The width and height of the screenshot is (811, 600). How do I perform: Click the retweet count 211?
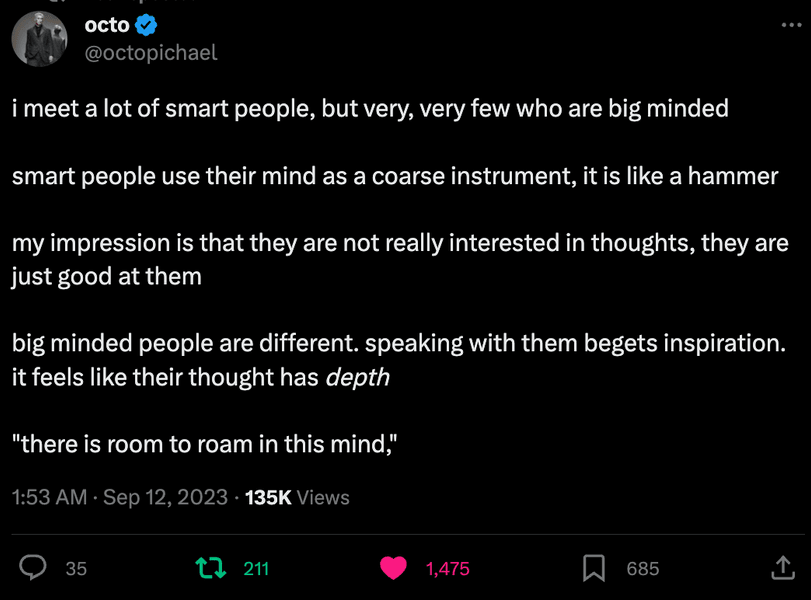coord(257,568)
